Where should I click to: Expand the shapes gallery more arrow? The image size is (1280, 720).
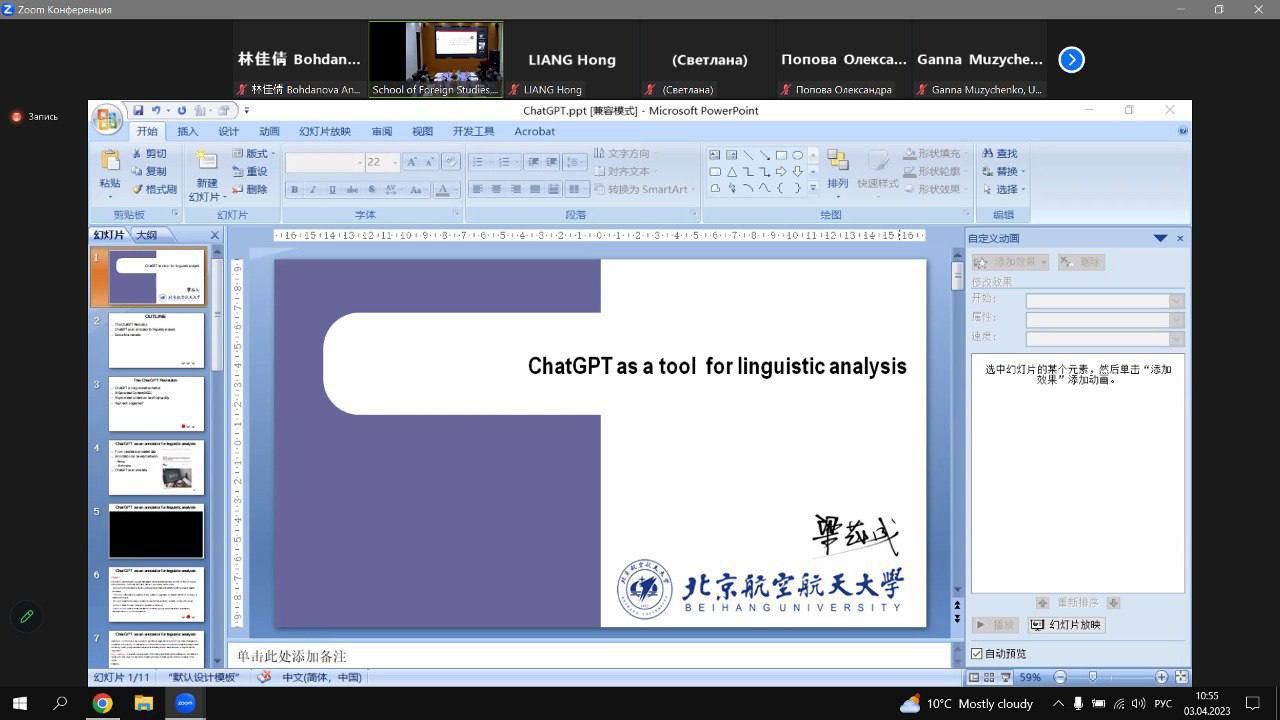coord(813,188)
